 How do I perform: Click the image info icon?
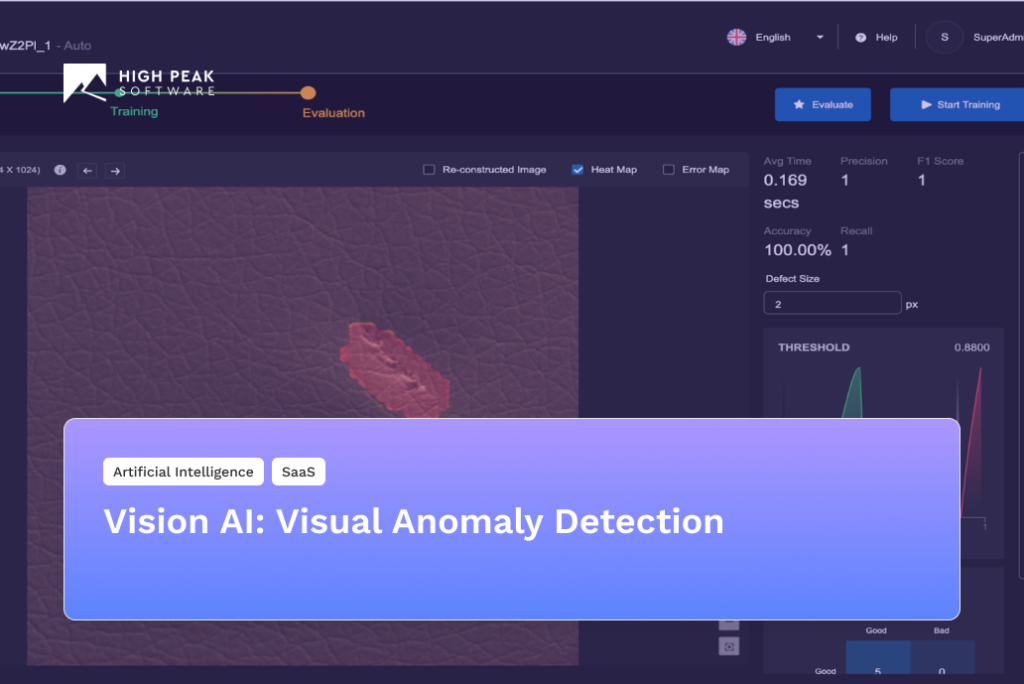coord(59,170)
